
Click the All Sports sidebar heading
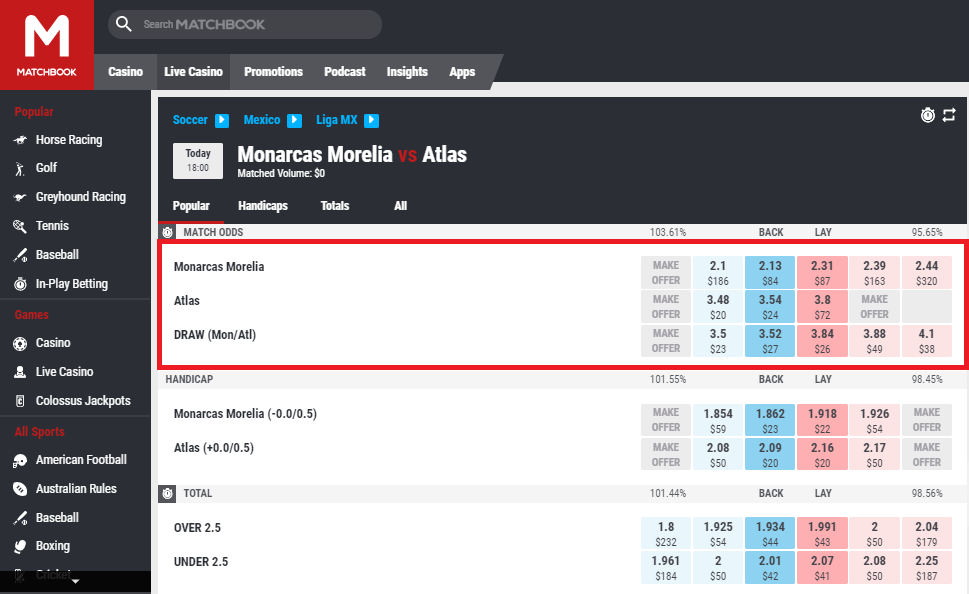[x=40, y=431]
